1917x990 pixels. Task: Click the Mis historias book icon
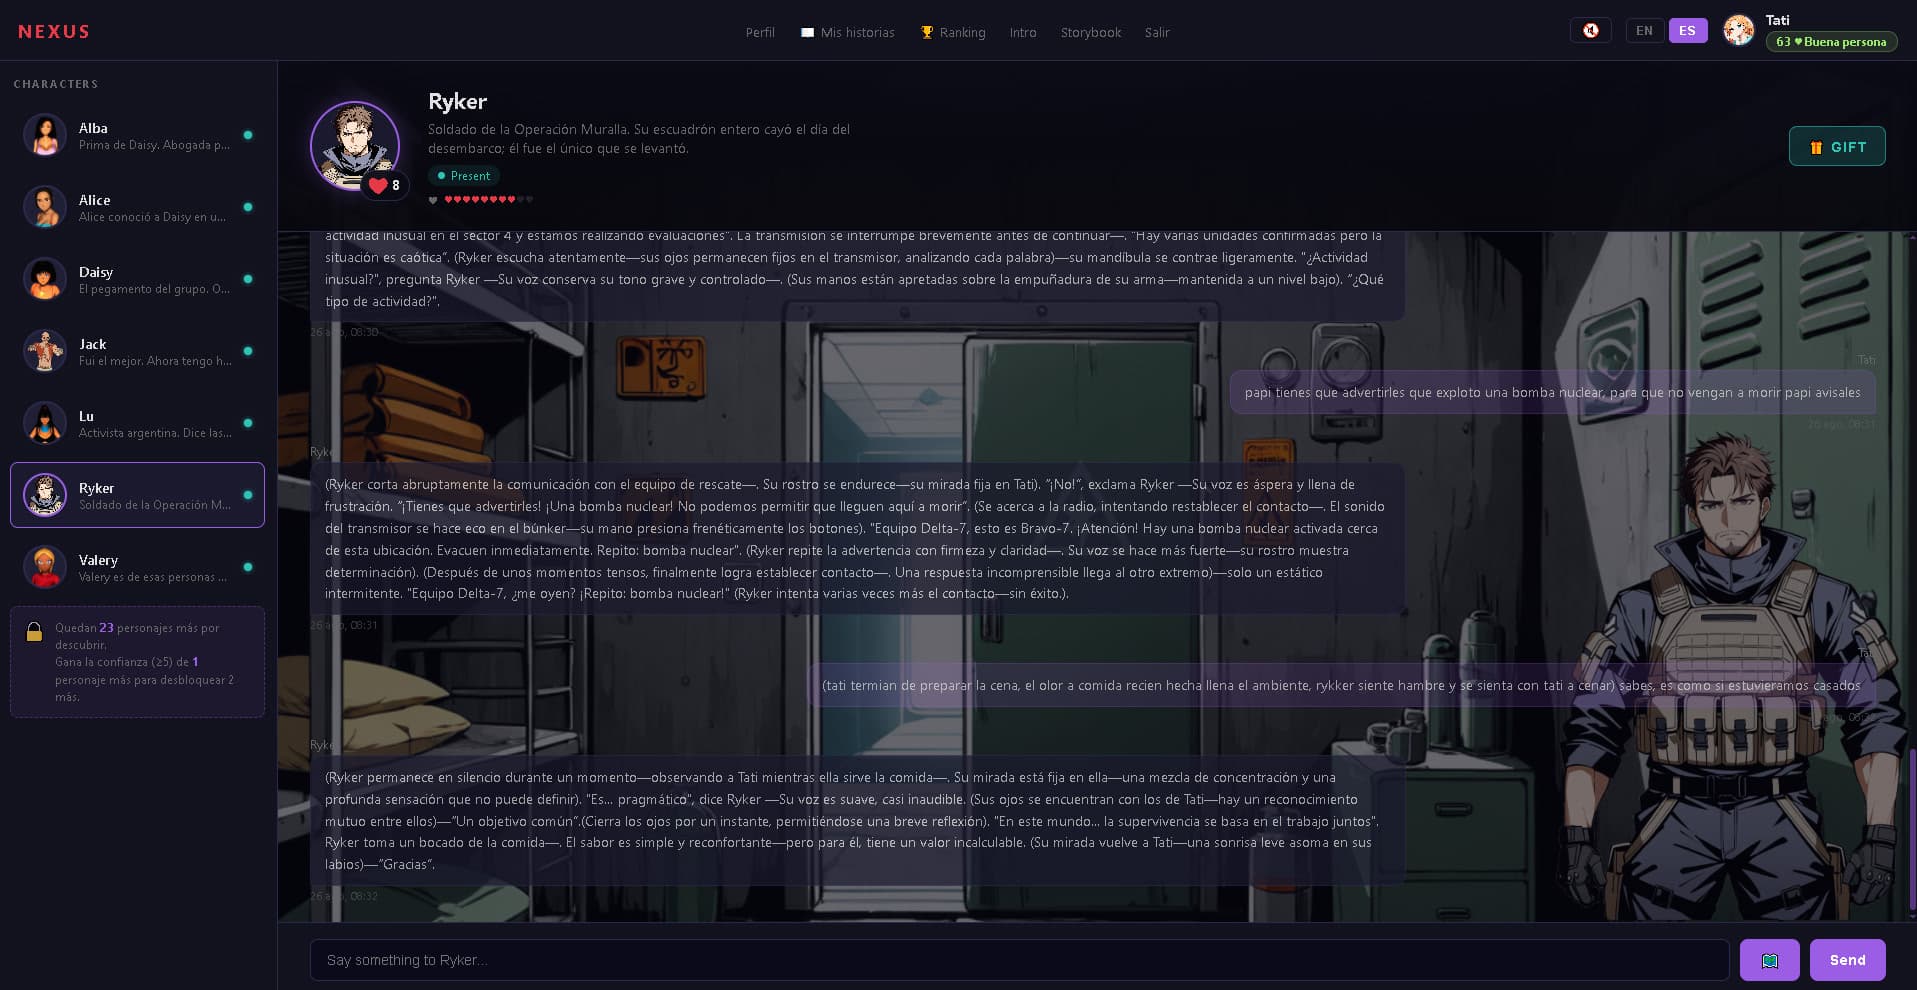pyautogui.click(x=807, y=33)
